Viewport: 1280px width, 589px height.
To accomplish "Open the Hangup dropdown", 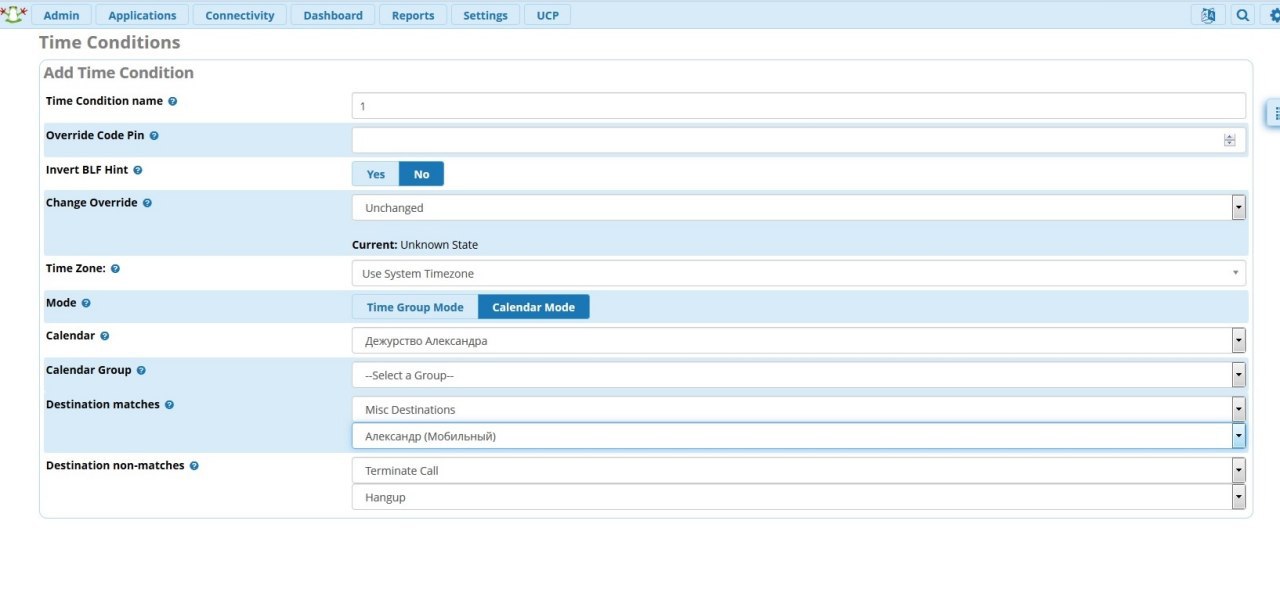I will tap(799, 497).
